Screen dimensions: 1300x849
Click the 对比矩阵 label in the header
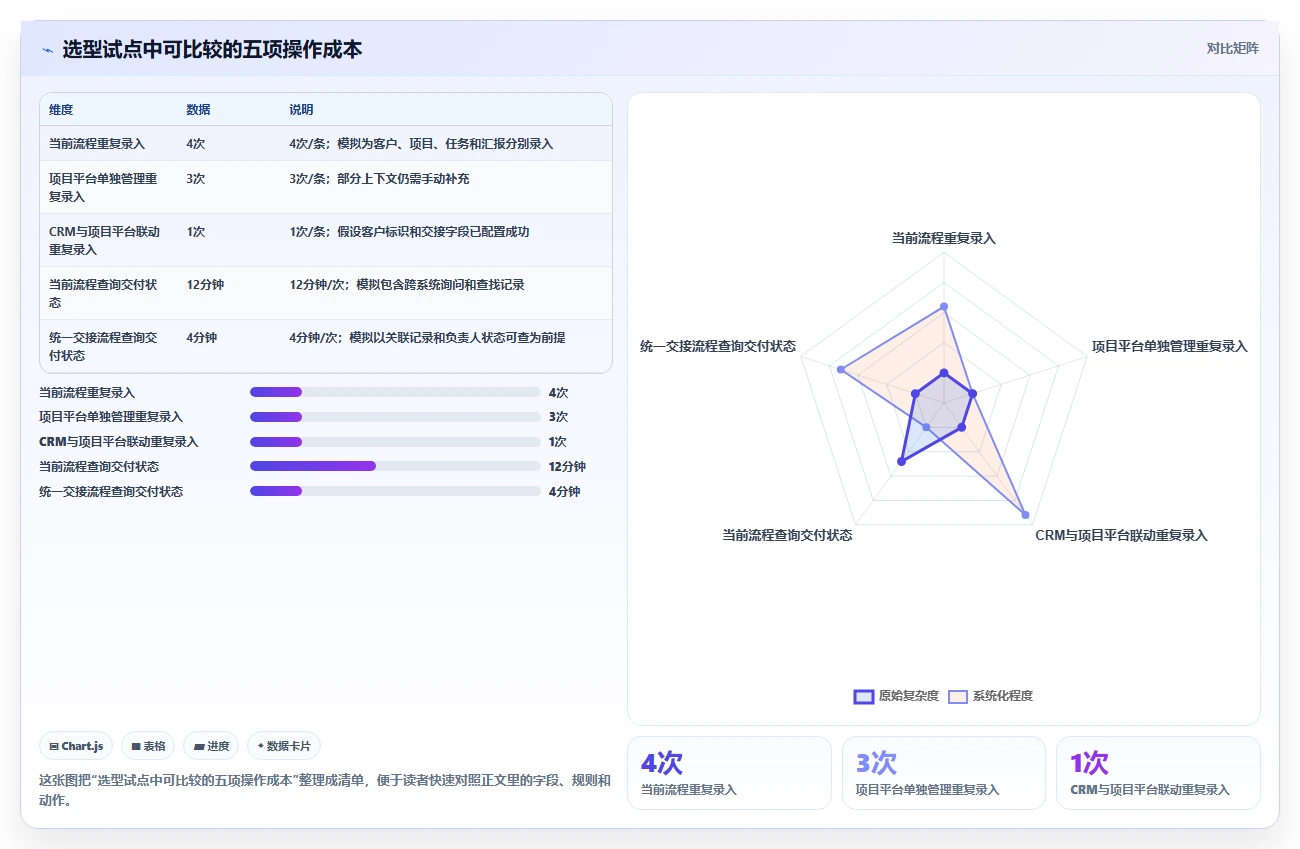[1232, 48]
